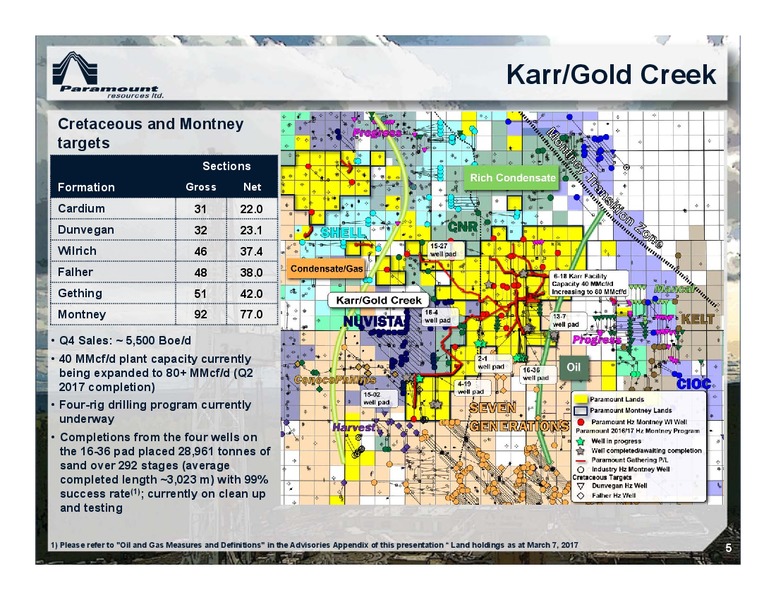Click the Karr/Gold Creek slide title
This screenshot has height=600, width=776.
pyautogui.click(x=611, y=75)
